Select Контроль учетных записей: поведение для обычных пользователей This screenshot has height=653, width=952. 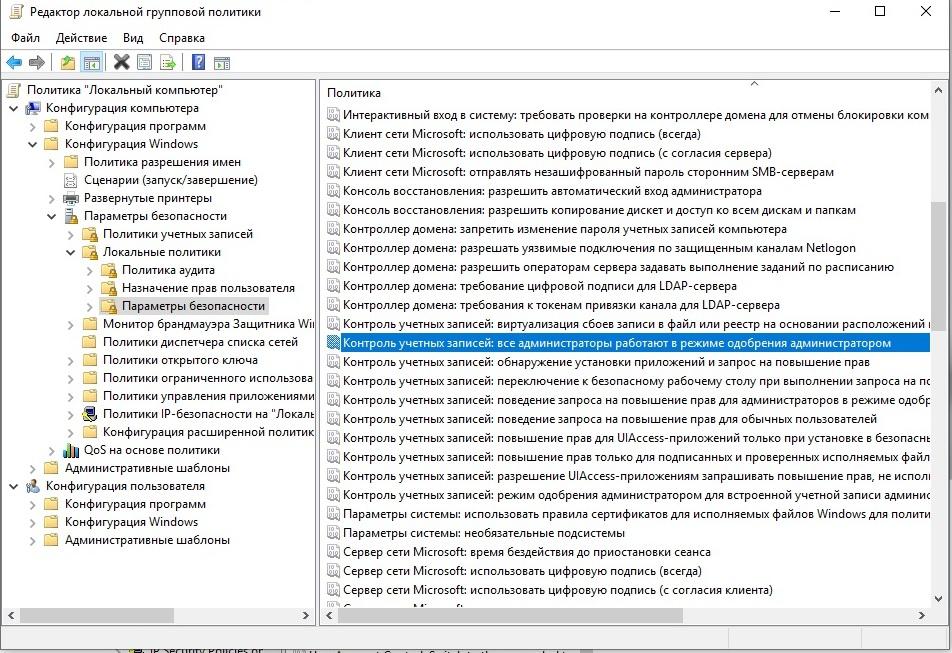pos(610,419)
